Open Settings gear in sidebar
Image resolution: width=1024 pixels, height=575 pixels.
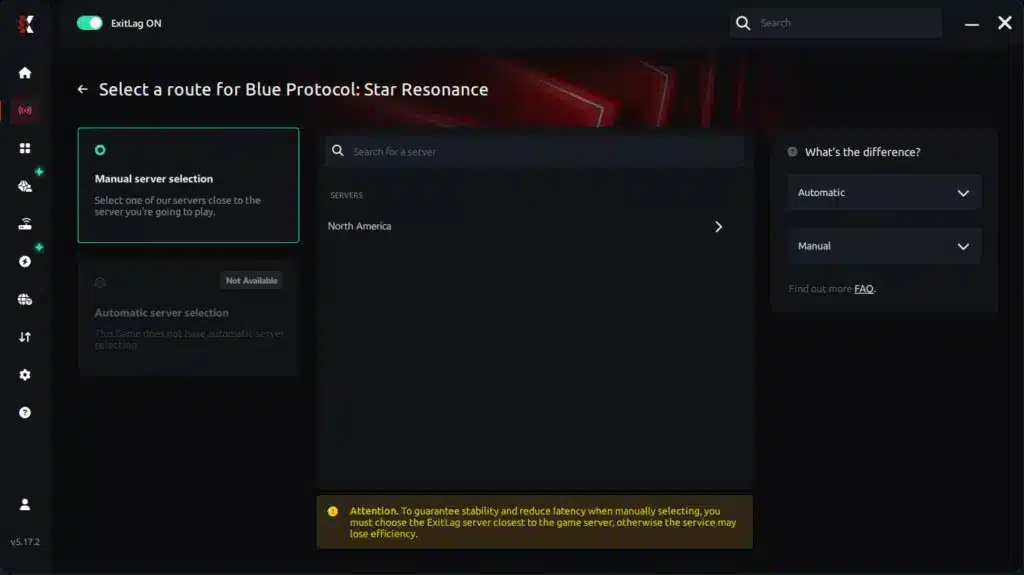point(25,375)
